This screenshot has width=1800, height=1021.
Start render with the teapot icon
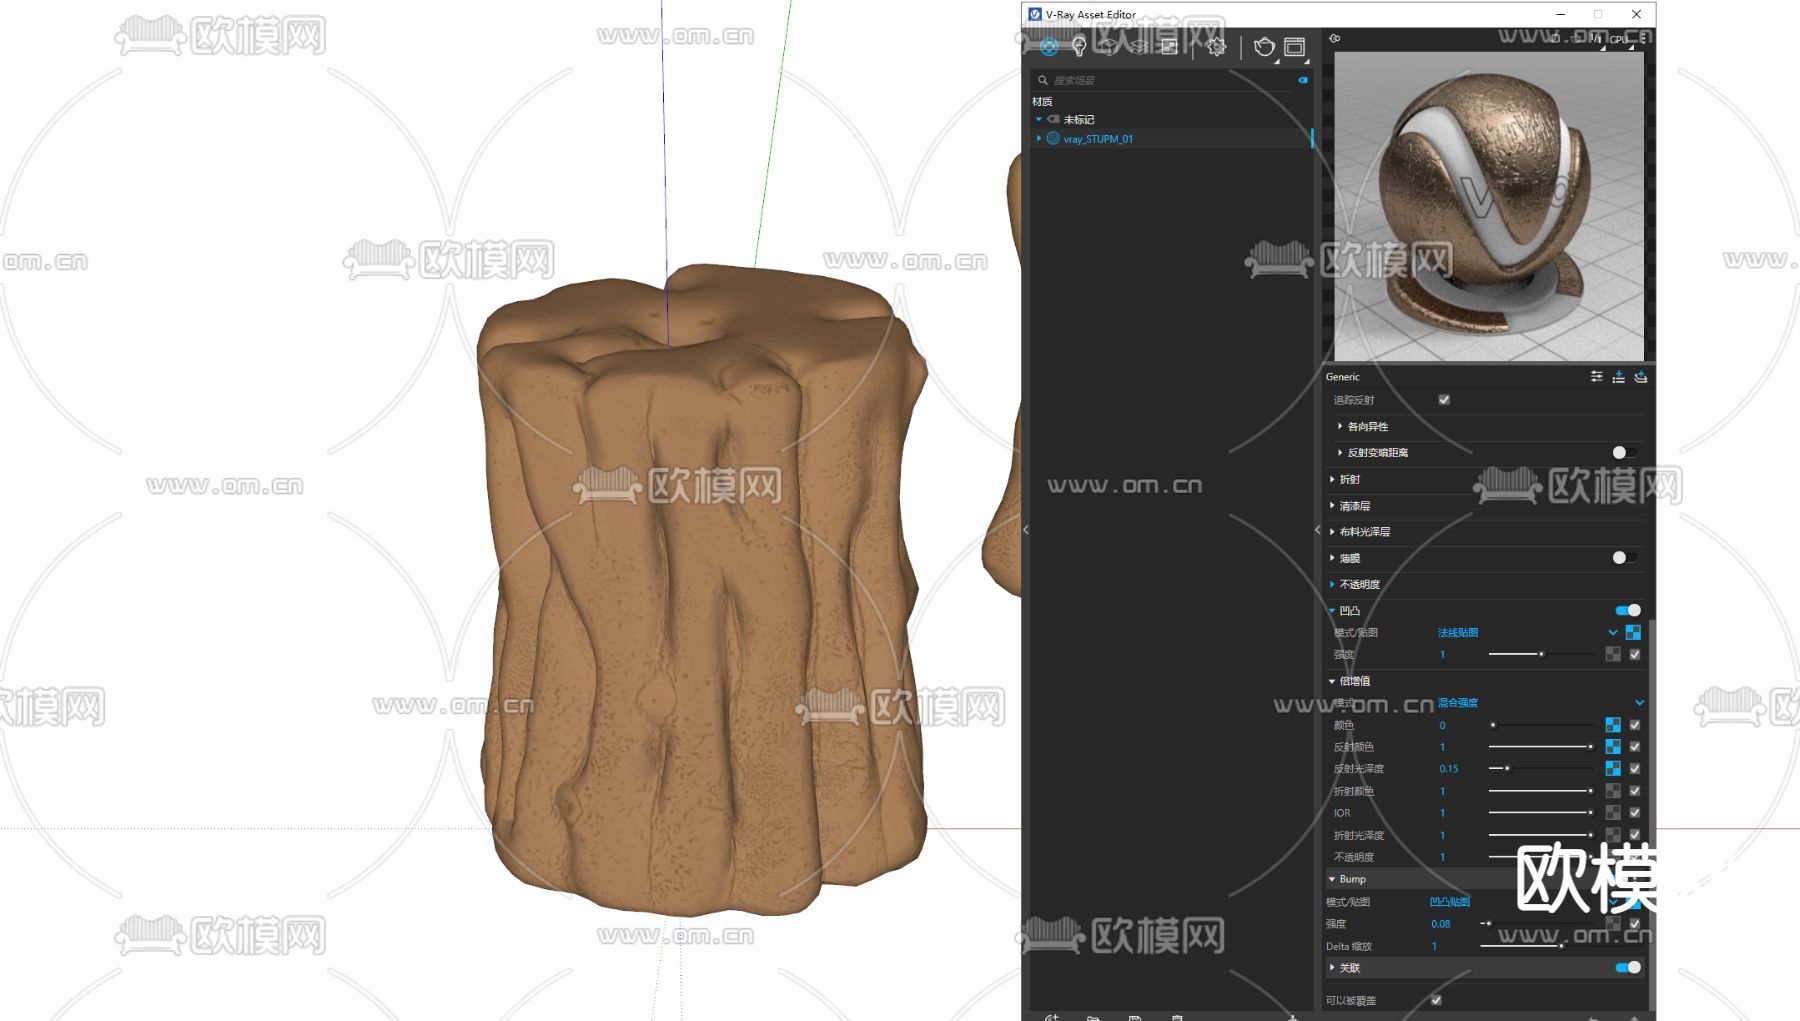coord(1264,47)
